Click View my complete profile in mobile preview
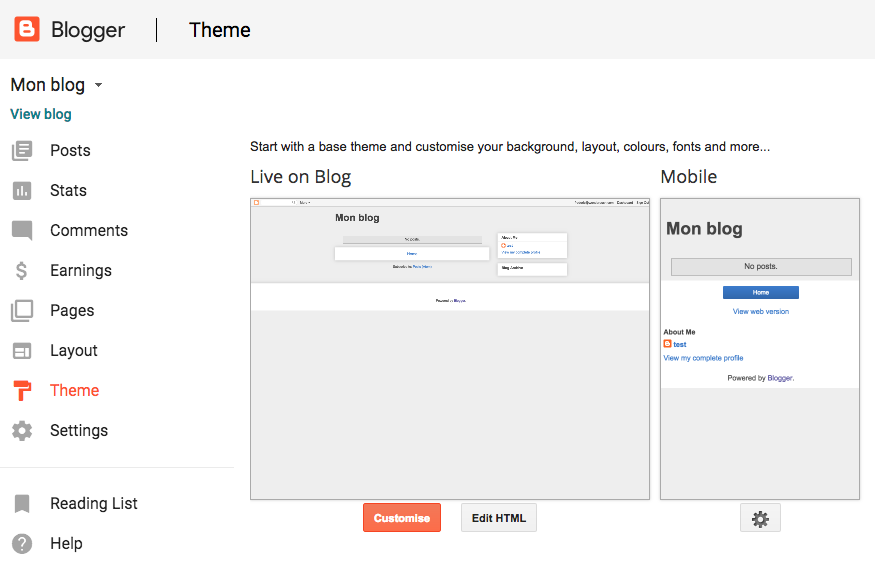The image size is (875, 586). 703,358
